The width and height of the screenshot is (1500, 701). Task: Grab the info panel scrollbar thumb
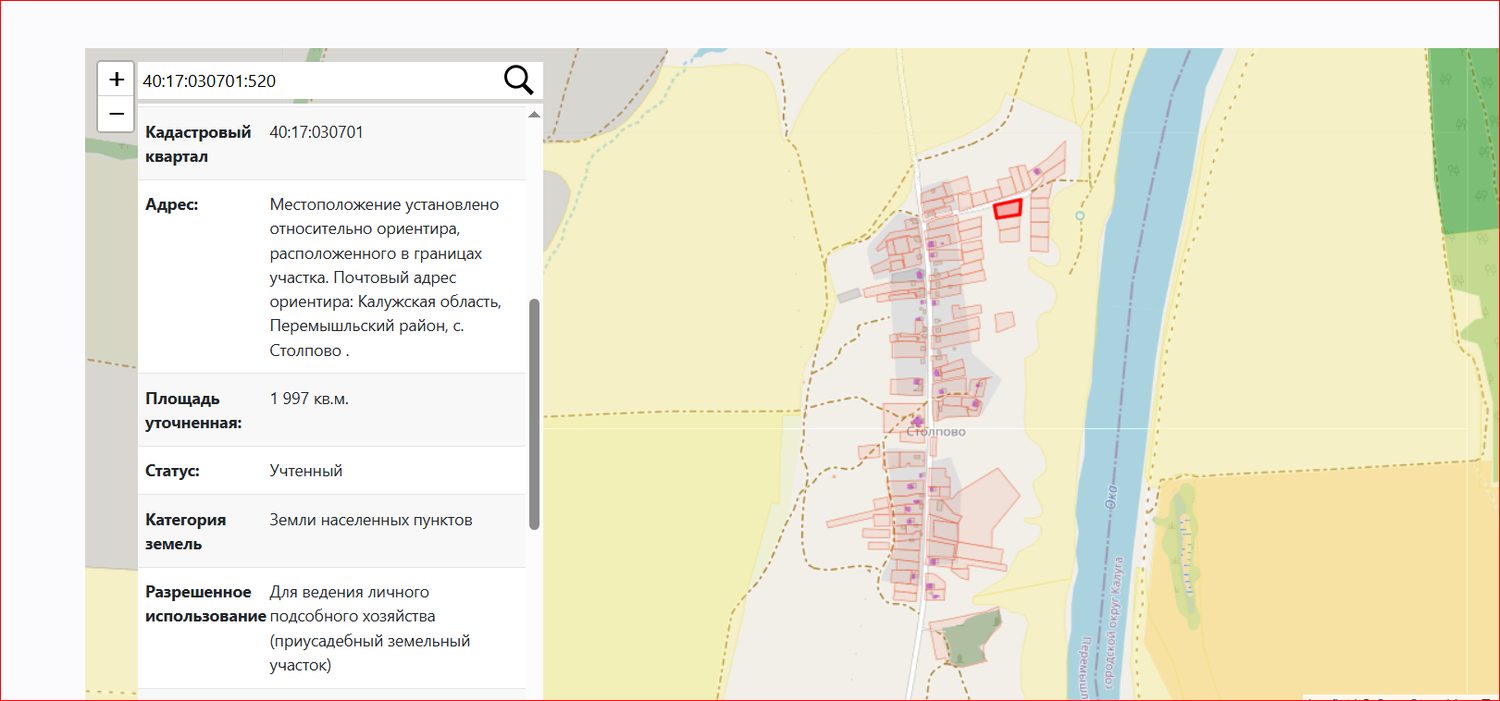point(534,413)
